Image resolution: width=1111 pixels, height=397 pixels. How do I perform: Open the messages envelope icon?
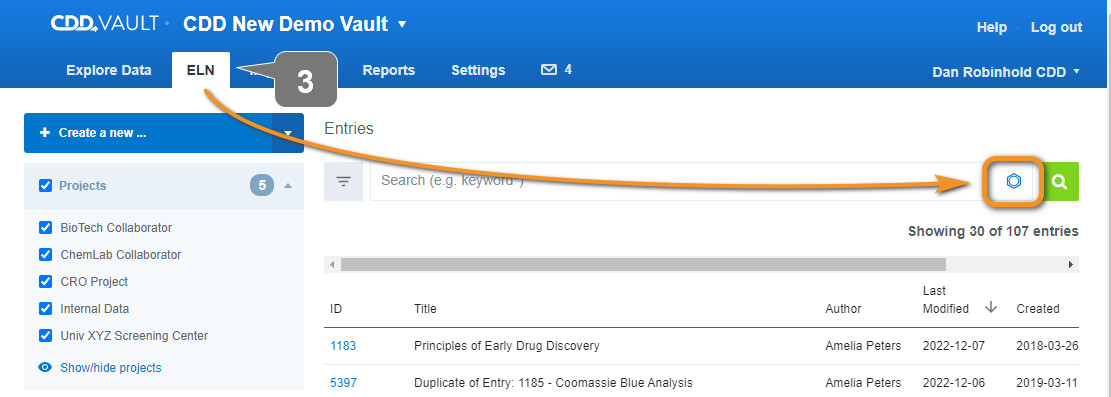click(548, 69)
